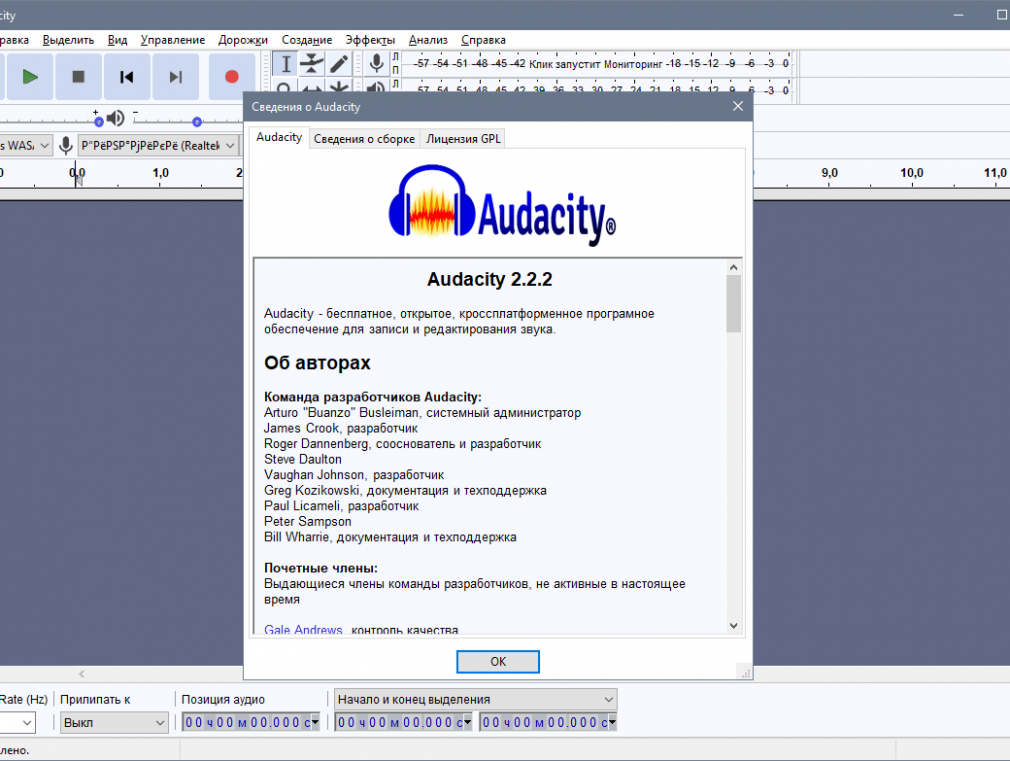The height and width of the screenshot is (761, 1010).
Task: Open the Эффекты menu
Action: coord(370,40)
